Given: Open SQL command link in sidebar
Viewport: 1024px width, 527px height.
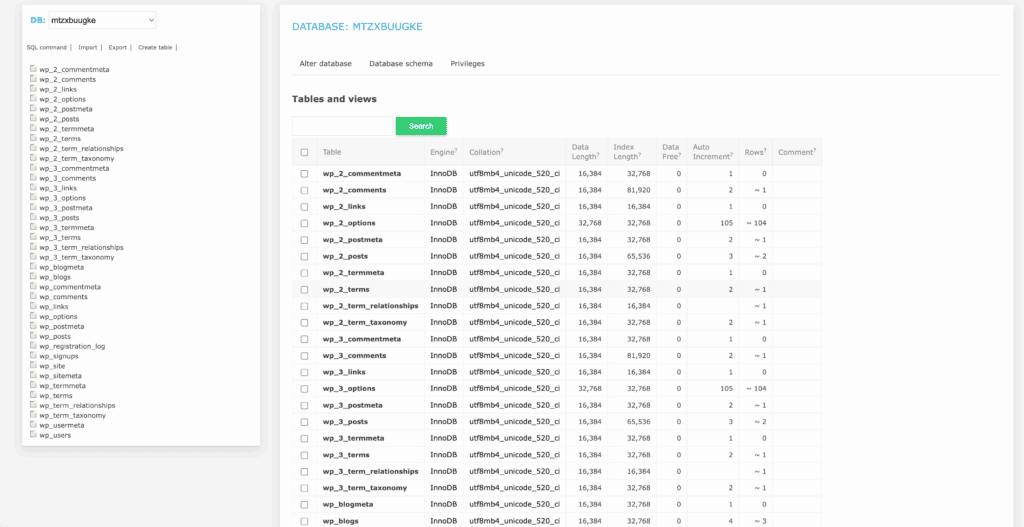Looking at the screenshot, I should [x=46, y=47].
